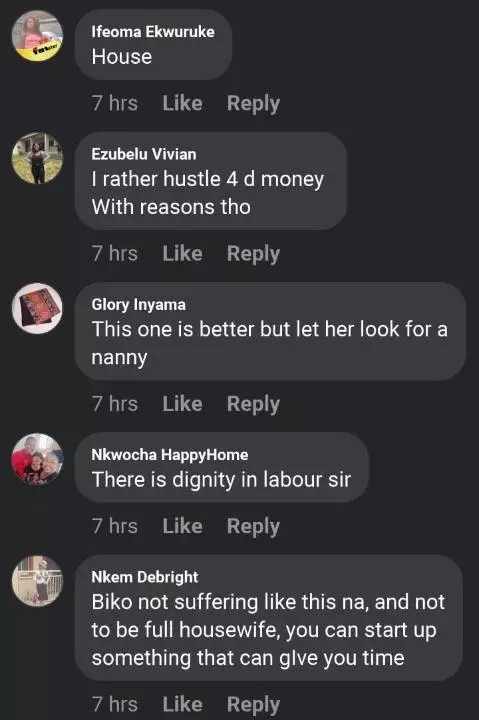This screenshot has width=479, height=720.
Task: Like Nkem Debright's housewife comment
Action: [x=182, y=704]
